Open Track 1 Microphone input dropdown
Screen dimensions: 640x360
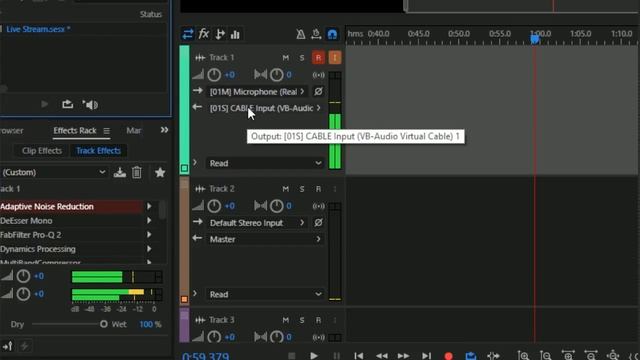coord(257,92)
